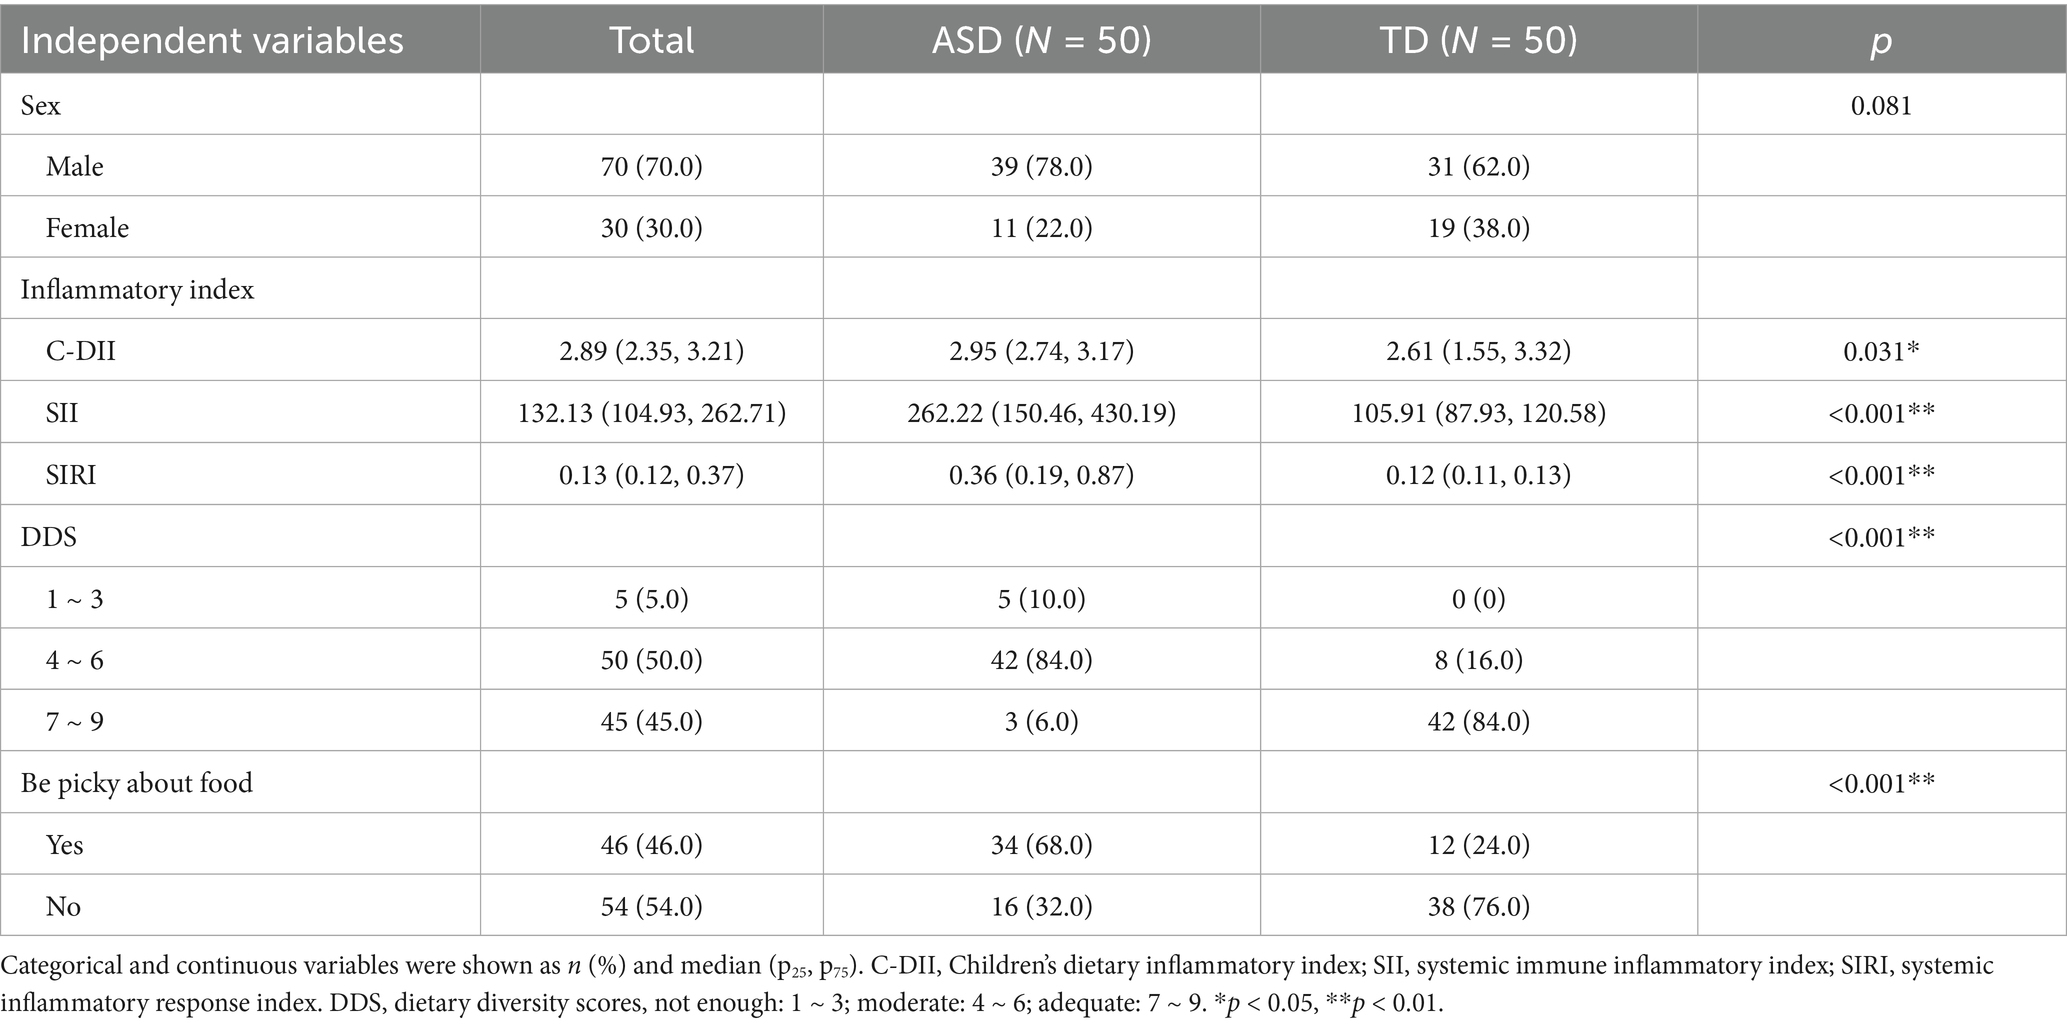2067x1027 pixels.
Task: Click the 'SIRI' row label
Action: (71, 475)
